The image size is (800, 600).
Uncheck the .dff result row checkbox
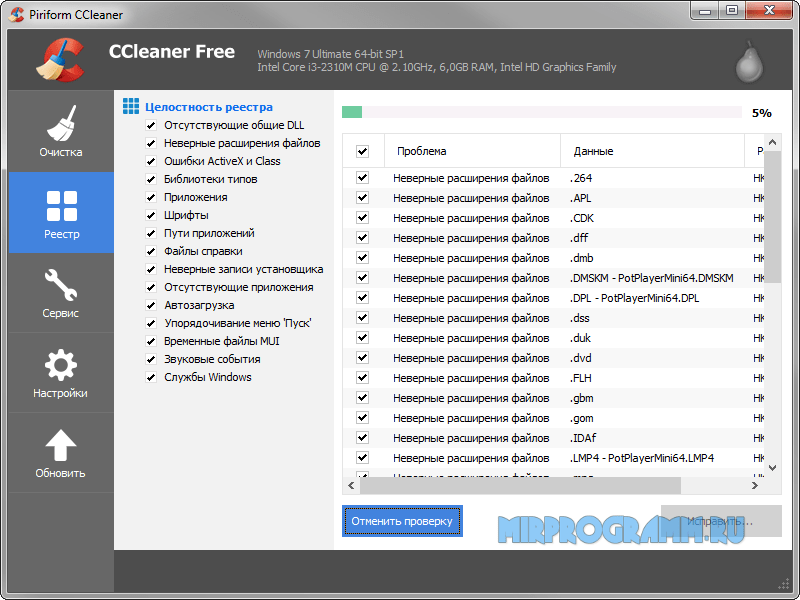pos(362,237)
